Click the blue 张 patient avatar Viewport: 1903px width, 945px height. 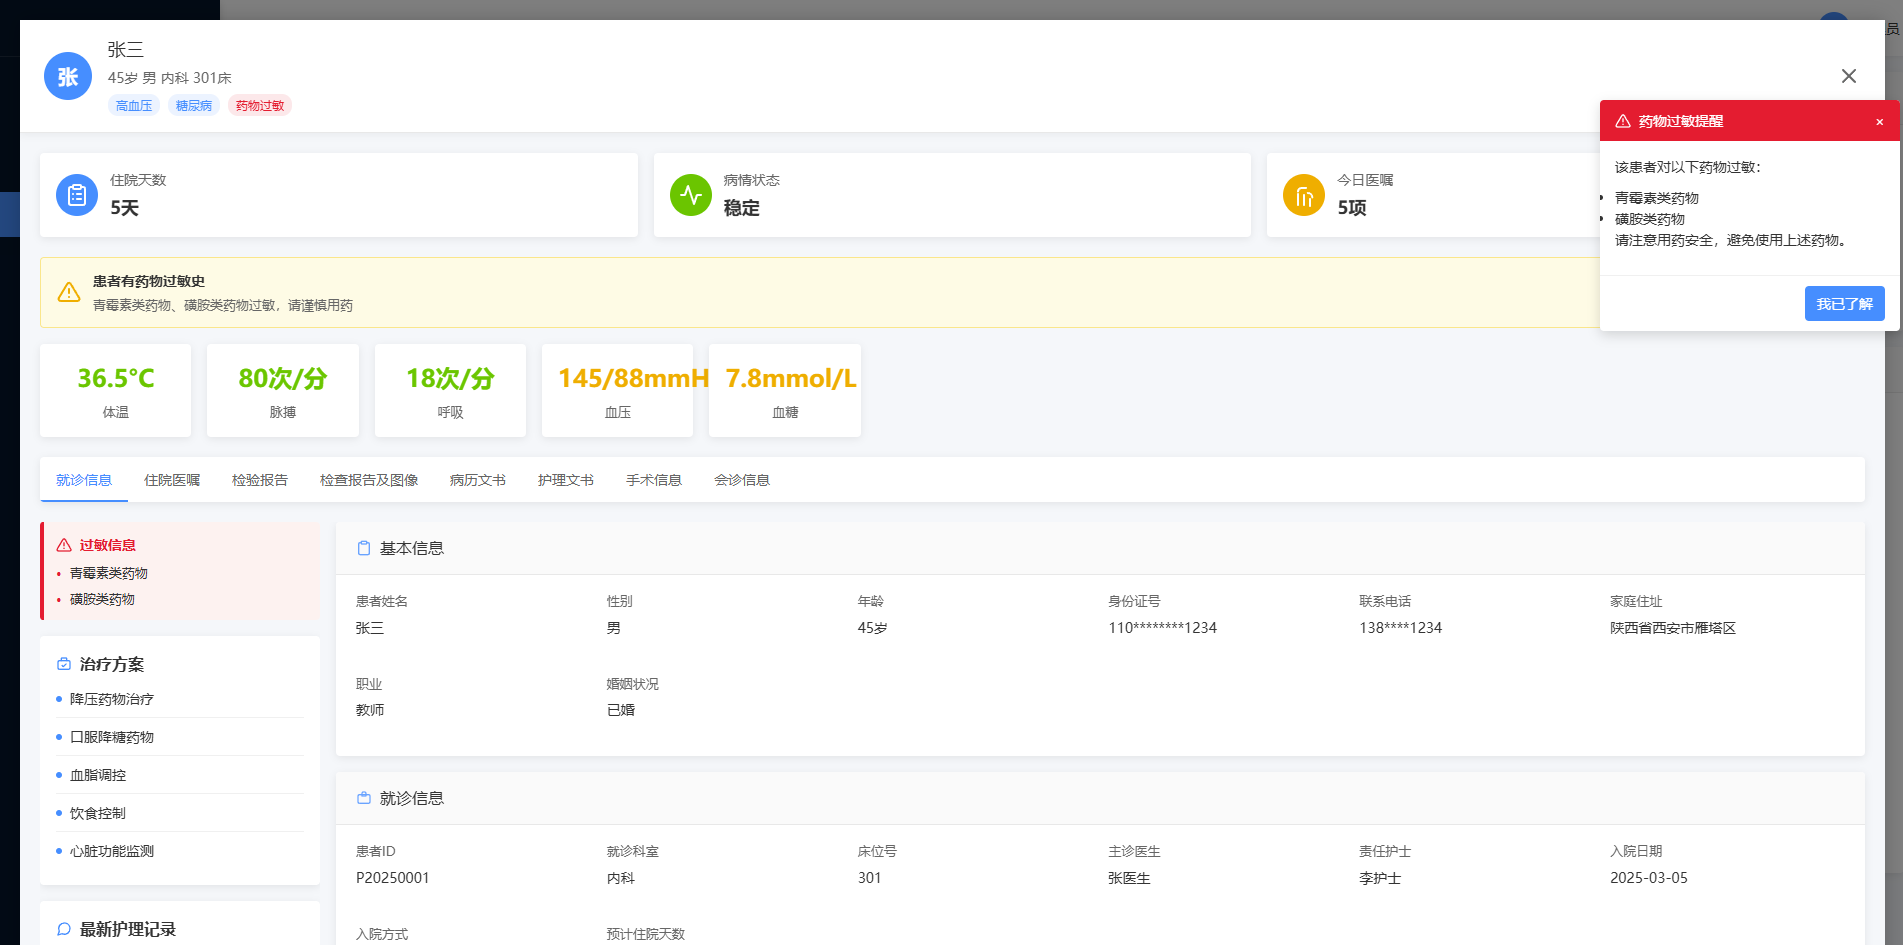coord(68,76)
